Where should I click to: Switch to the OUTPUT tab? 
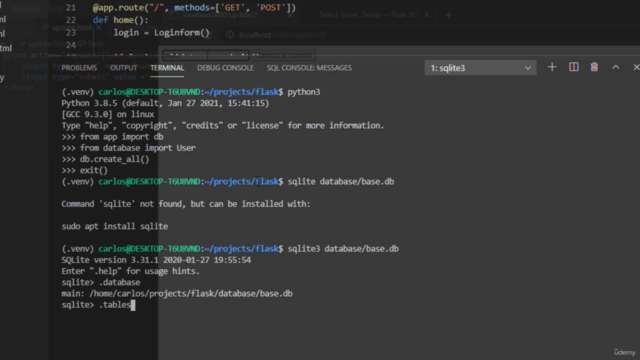tap(123, 68)
